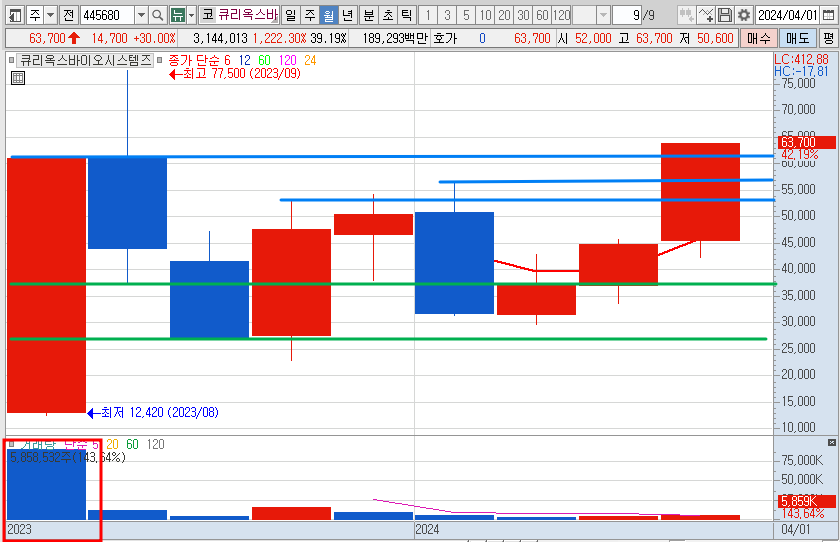
Task: Select the 120 interval button
Action: tap(561, 15)
